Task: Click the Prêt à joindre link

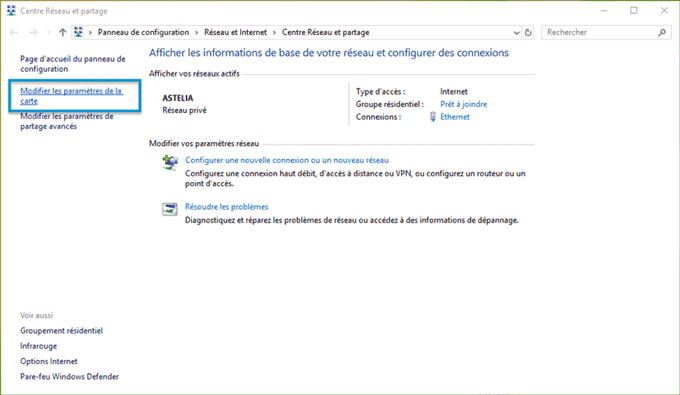Action: click(464, 104)
